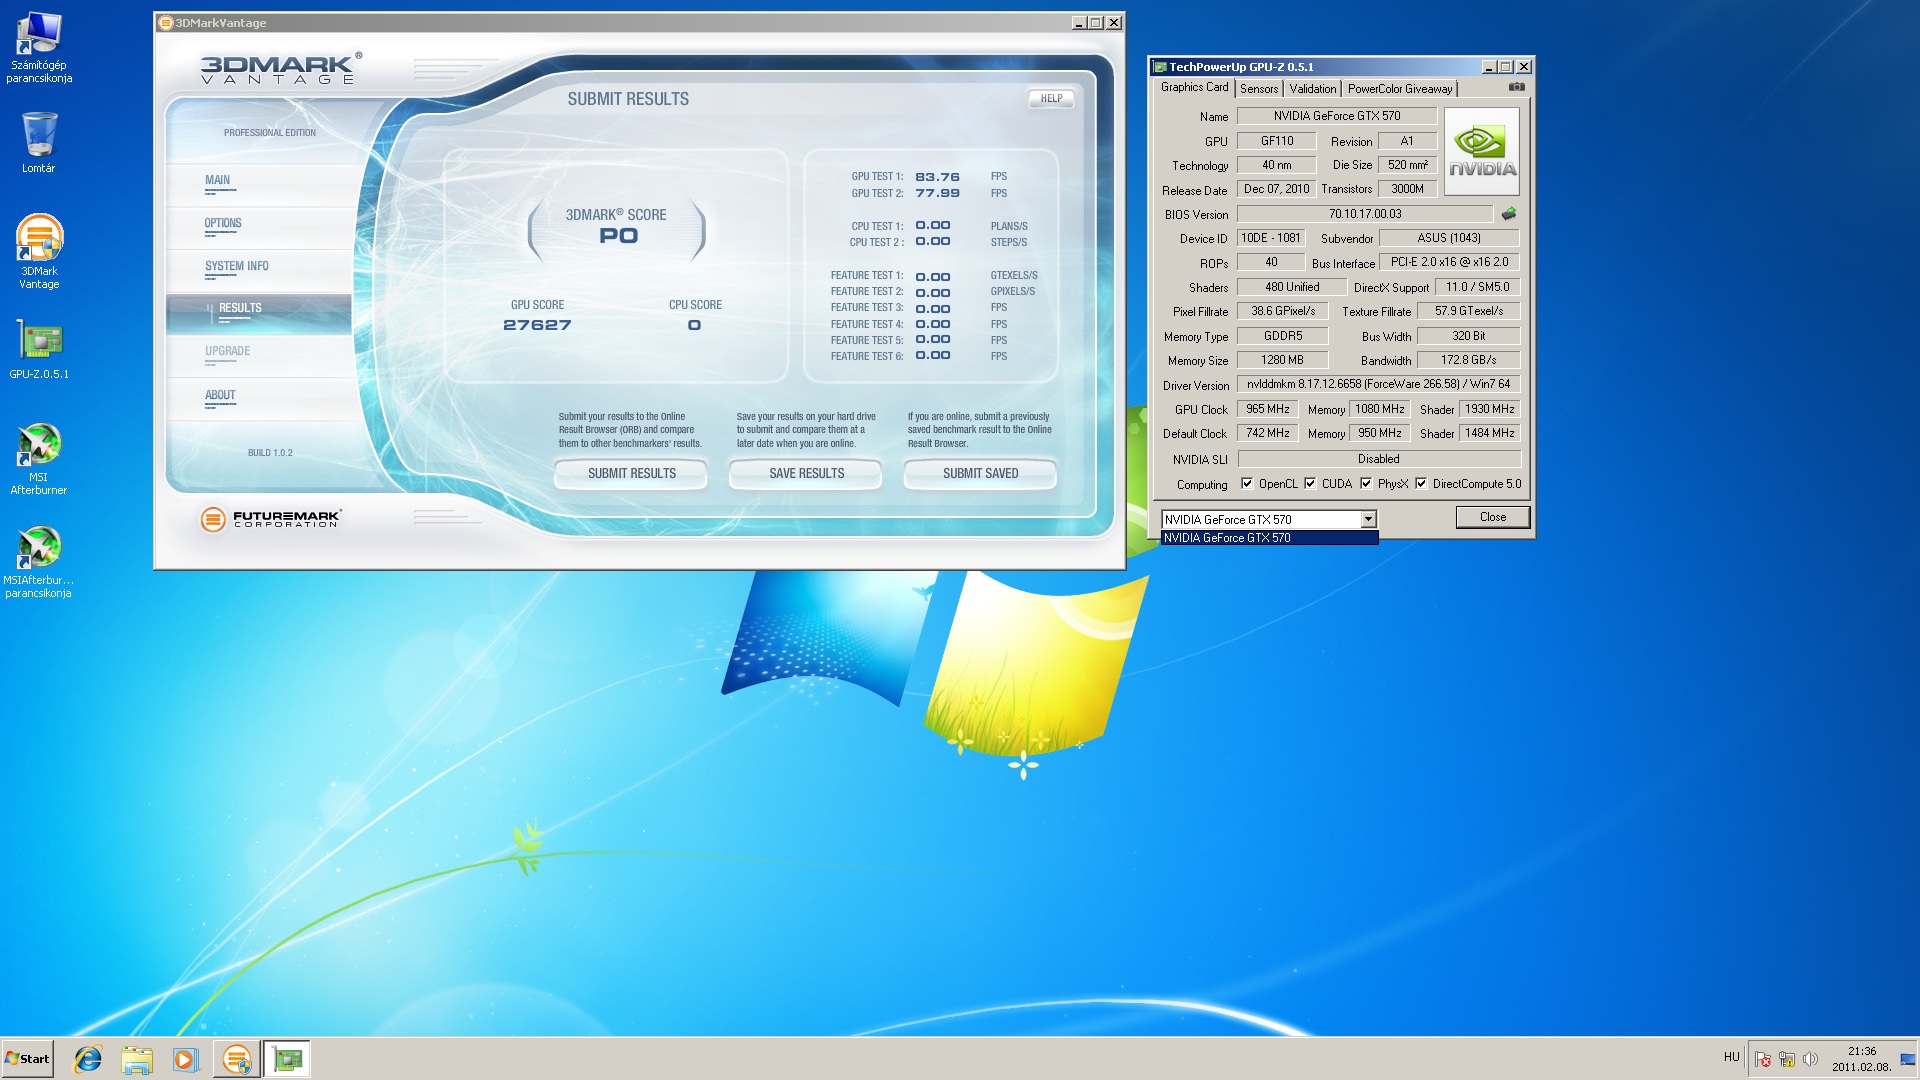1920x1080 pixels.
Task: Switch to the Sensors tab
Action: coord(1259,89)
